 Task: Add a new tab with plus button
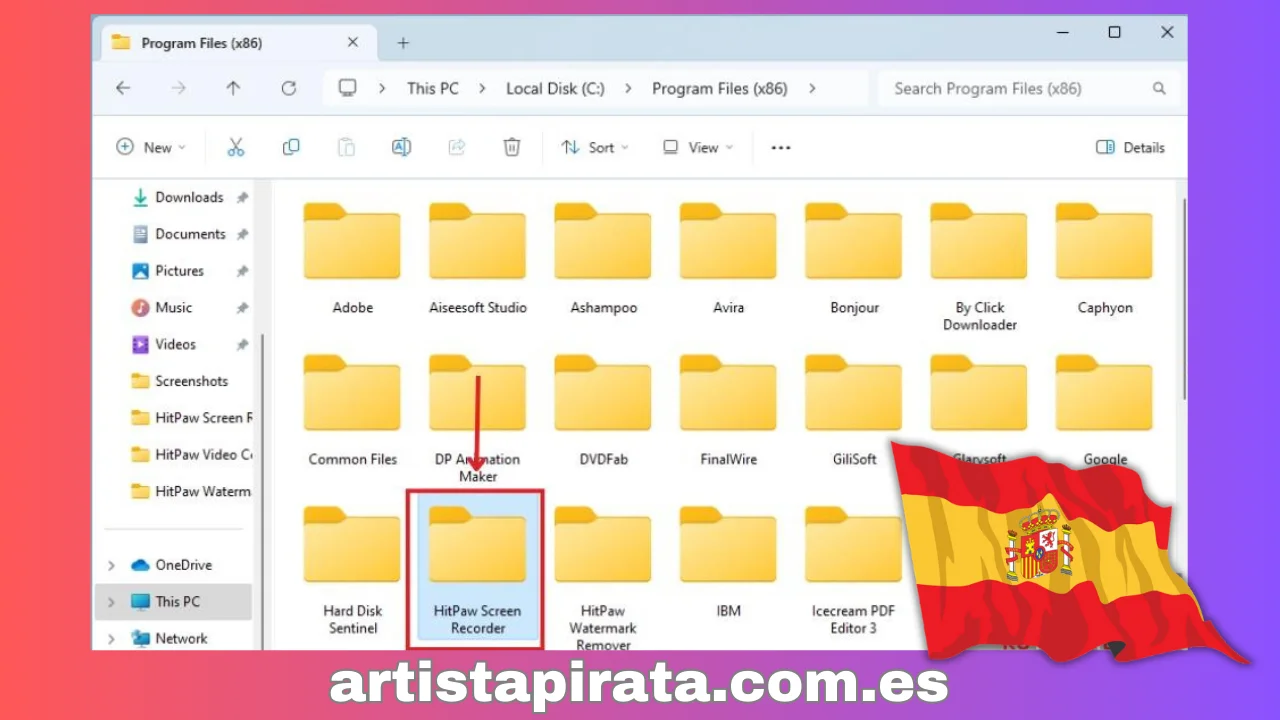point(403,43)
